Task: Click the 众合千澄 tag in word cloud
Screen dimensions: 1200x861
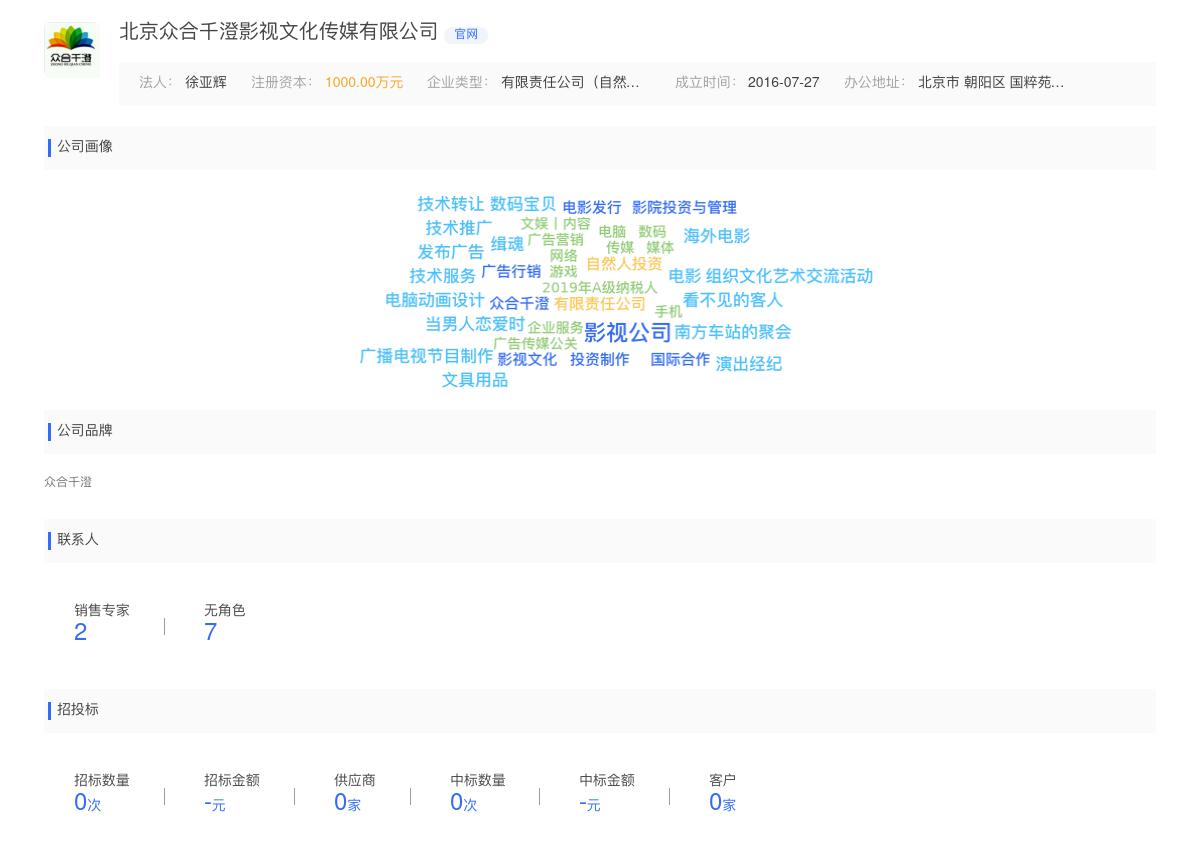Action: (519, 304)
